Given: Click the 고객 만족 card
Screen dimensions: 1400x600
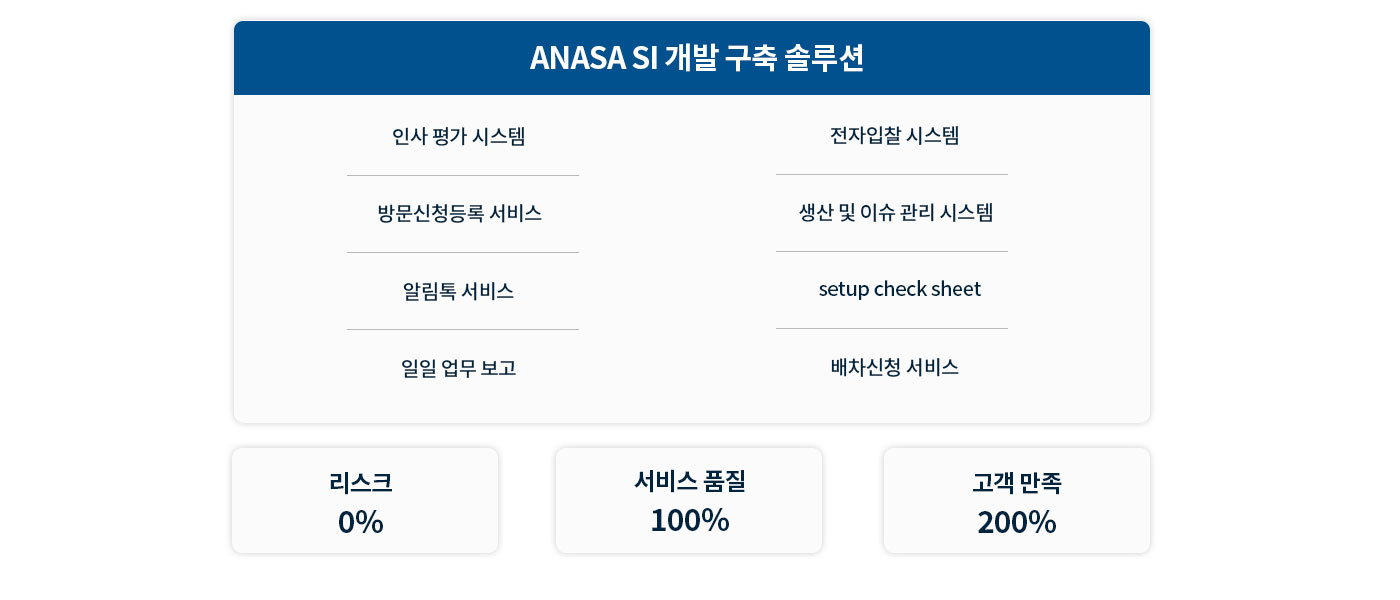Looking at the screenshot, I should coord(1017,500).
